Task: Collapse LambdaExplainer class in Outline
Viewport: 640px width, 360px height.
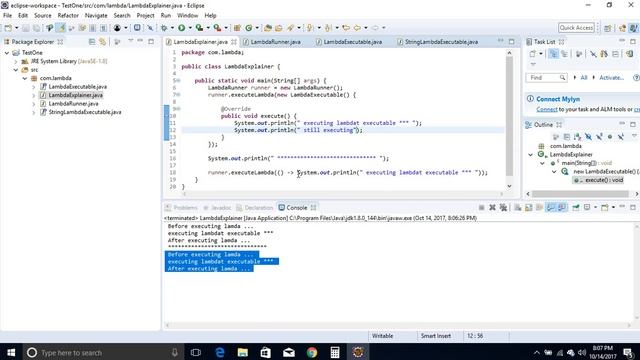Action: [531, 154]
